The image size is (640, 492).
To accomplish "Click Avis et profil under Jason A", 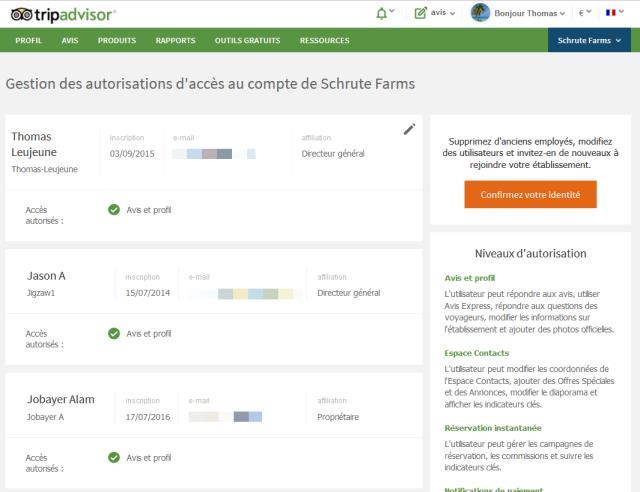I will click(149, 334).
